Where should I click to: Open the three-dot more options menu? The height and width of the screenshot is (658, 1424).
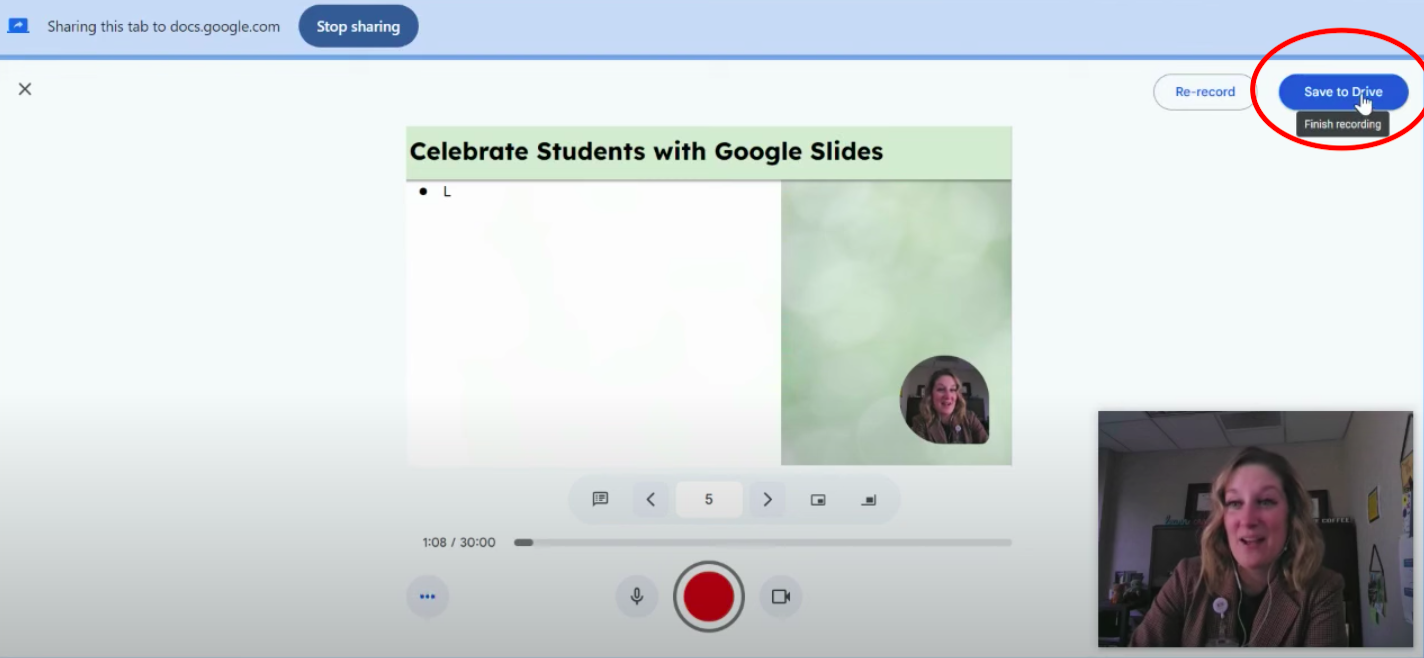[x=428, y=597]
